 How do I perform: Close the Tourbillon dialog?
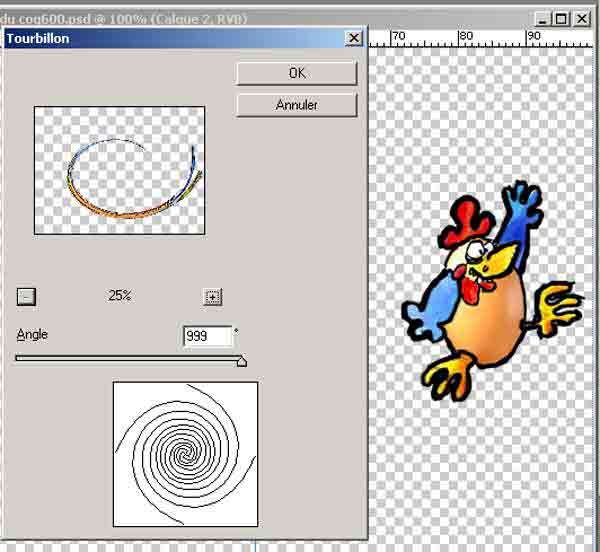[x=354, y=38]
